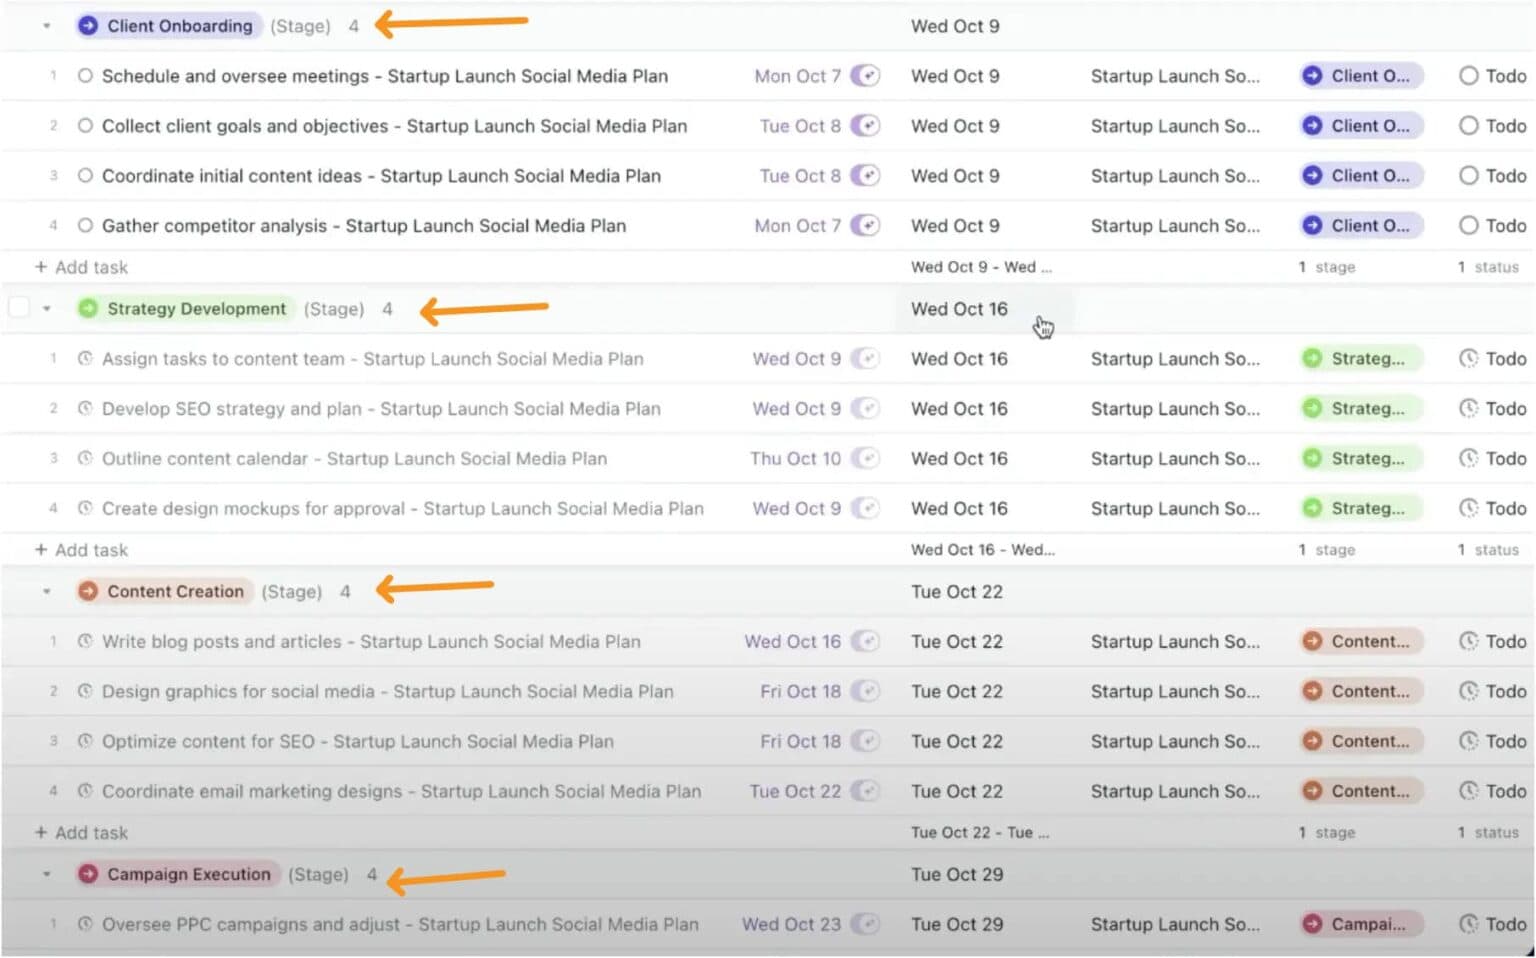This screenshot has width=1536, height=958.
Task: Toggle the AI date pill next to Mon Oct 7
Action: 867,75
